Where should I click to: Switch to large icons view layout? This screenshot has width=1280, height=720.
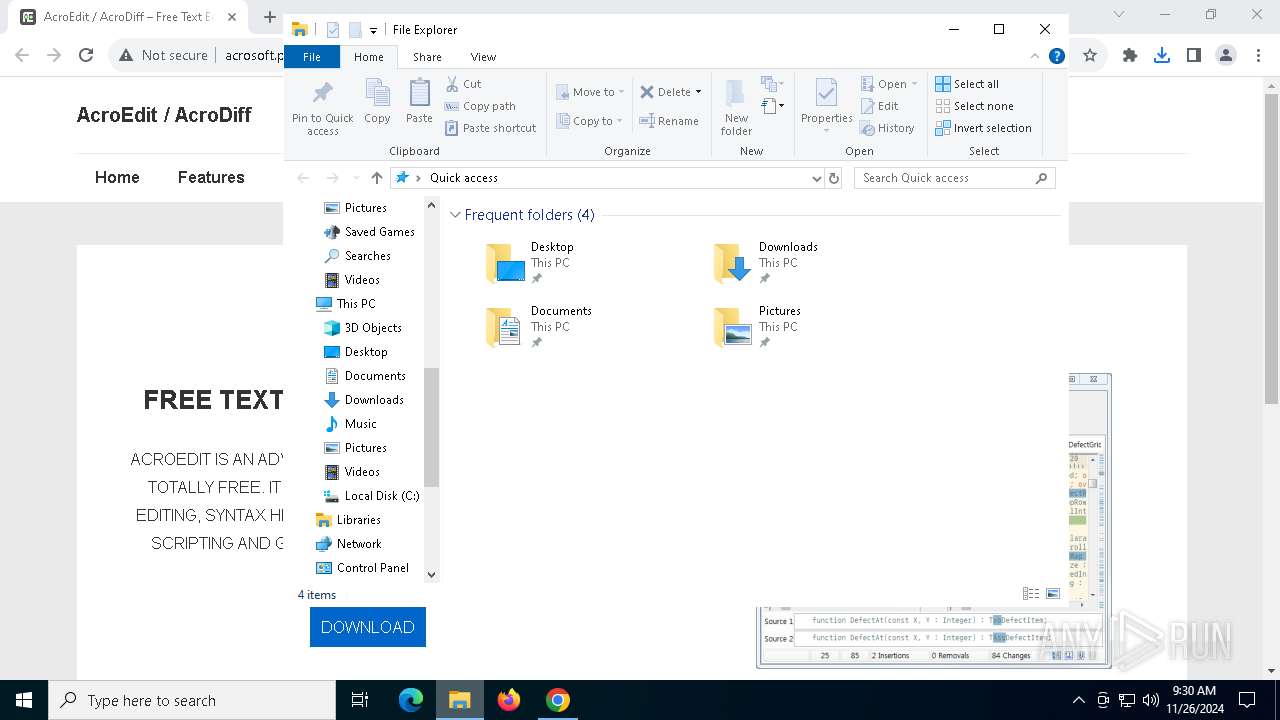click(x=1052, y=594)
